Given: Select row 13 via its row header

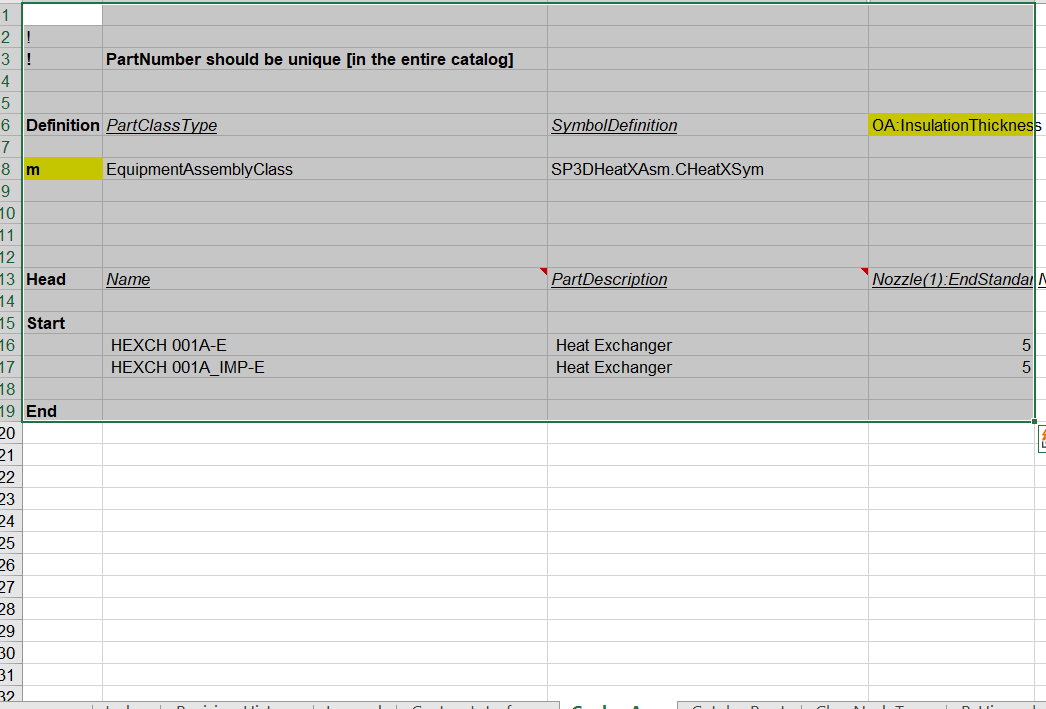Looking at the screenshot, I should point(9,279).
